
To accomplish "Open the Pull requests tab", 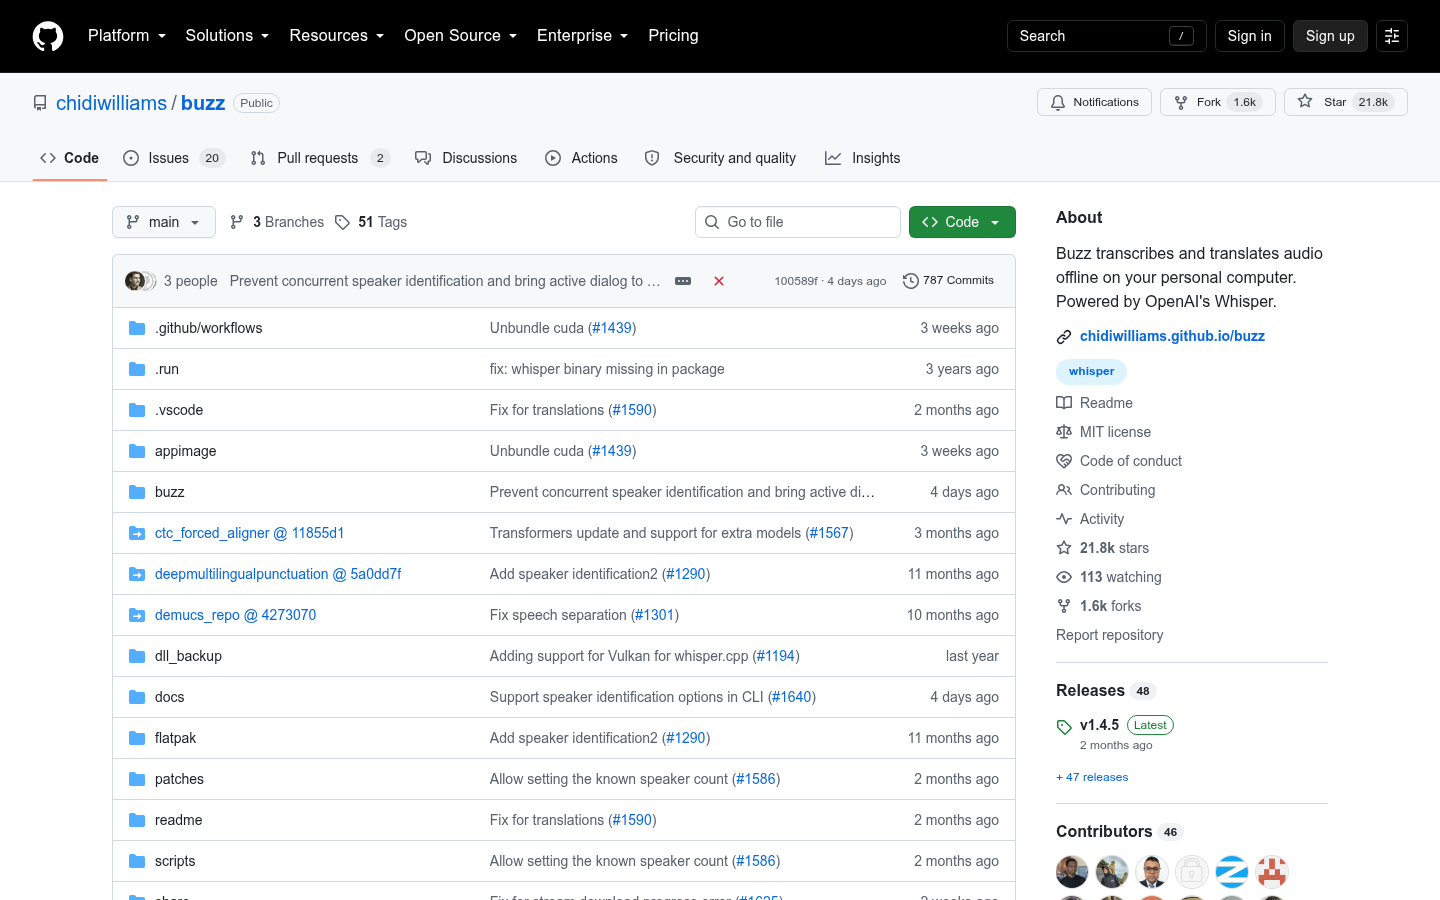I will [320, 158].
